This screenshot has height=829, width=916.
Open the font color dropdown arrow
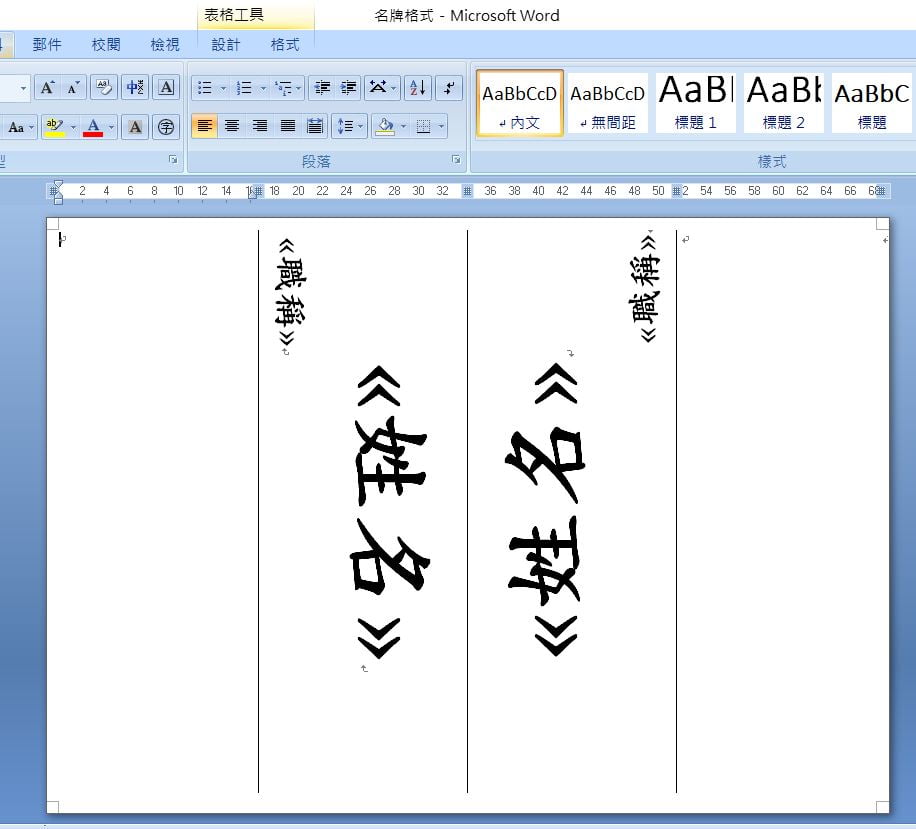click(x=111, y=127)
